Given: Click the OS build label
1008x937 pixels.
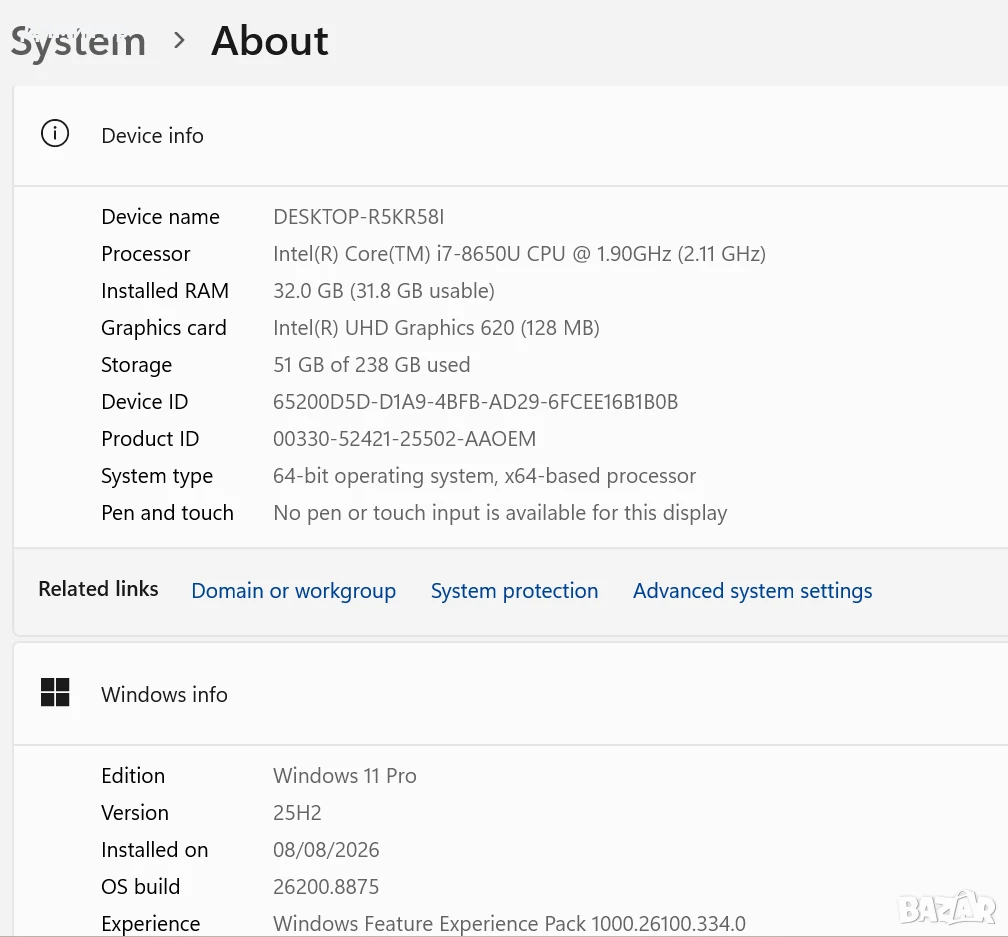Looking at the screenshot, I should (x=141, y=886).
